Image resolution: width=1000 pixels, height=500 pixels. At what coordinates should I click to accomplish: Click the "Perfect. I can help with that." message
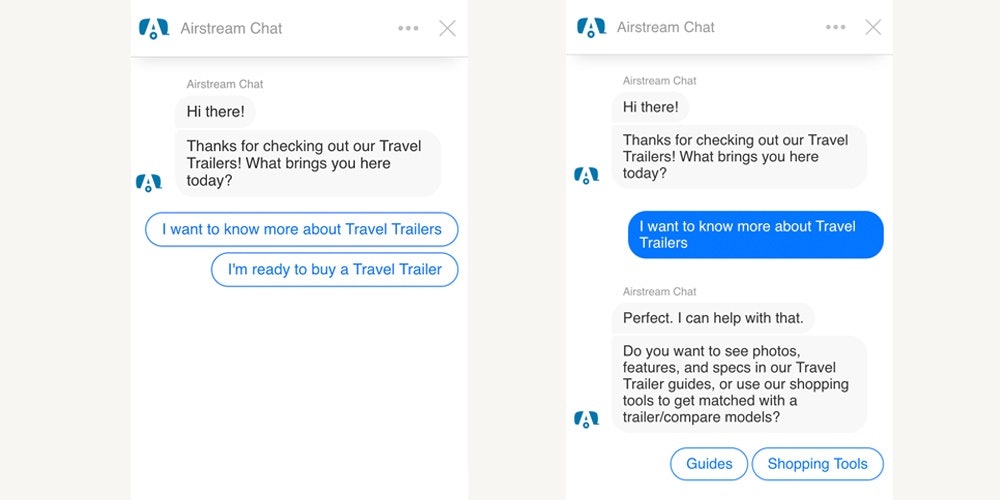tap(713, 318)
